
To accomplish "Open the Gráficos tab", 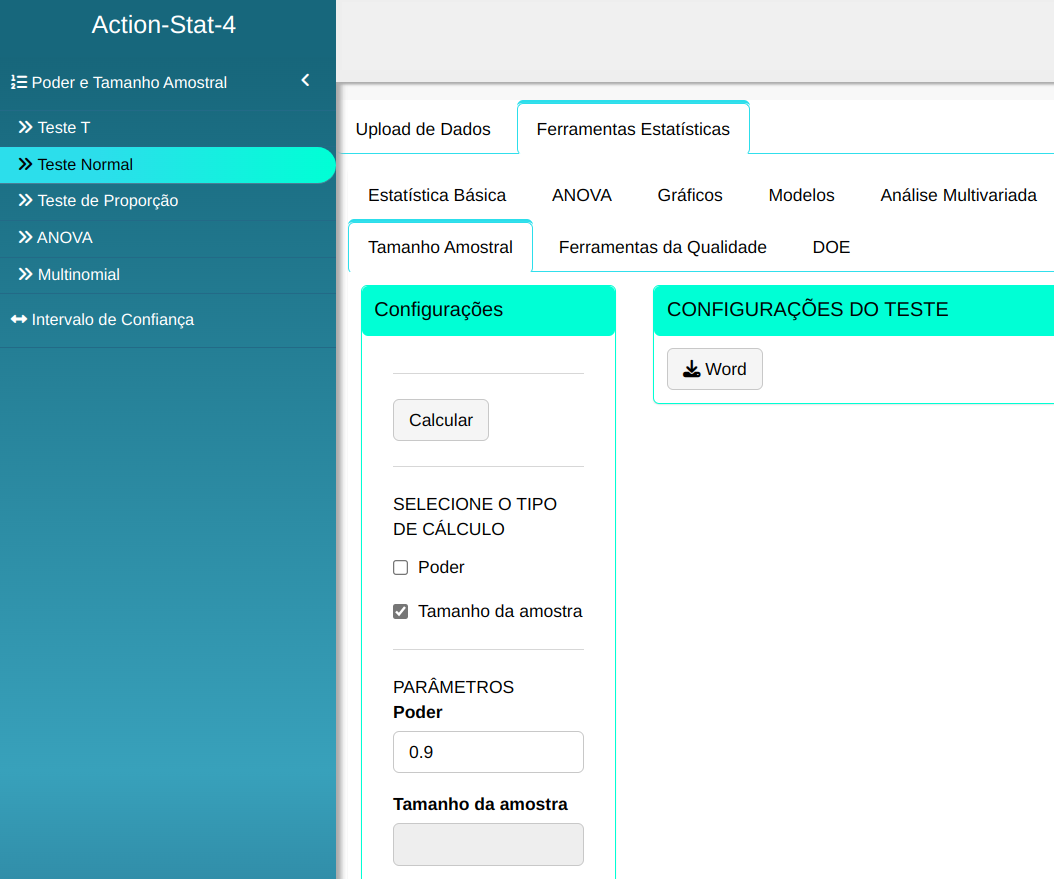I will point(690,195).
